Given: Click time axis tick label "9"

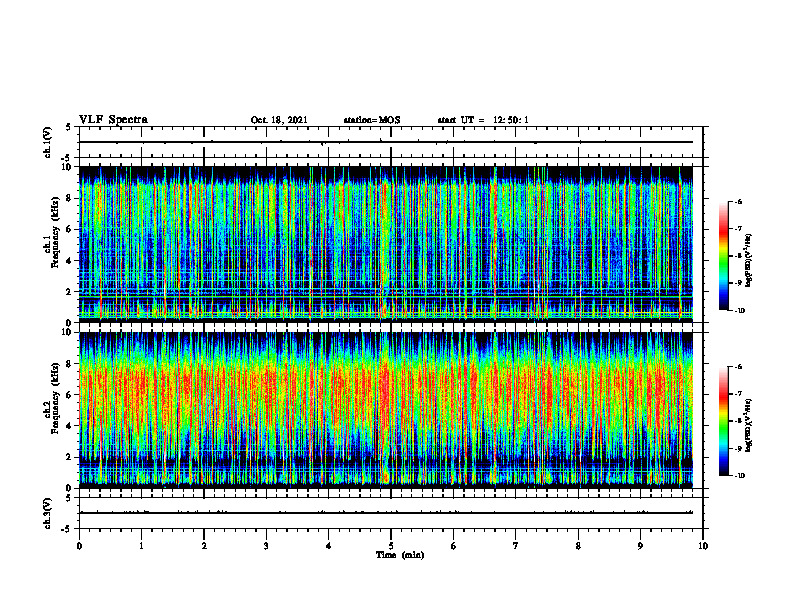Looking at the screenshot, I should (x=640, y=546).
